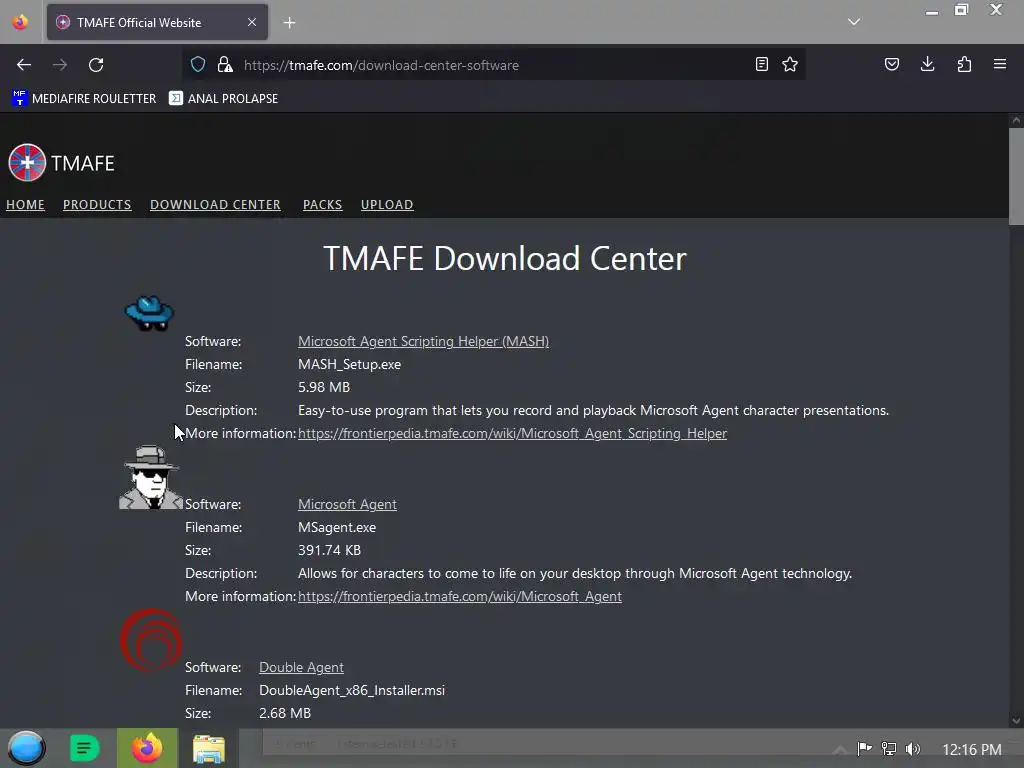This screenshot has height=768, width=1024.
Task: Click the page vertical scrollbar thumb
Action: 1016,176
